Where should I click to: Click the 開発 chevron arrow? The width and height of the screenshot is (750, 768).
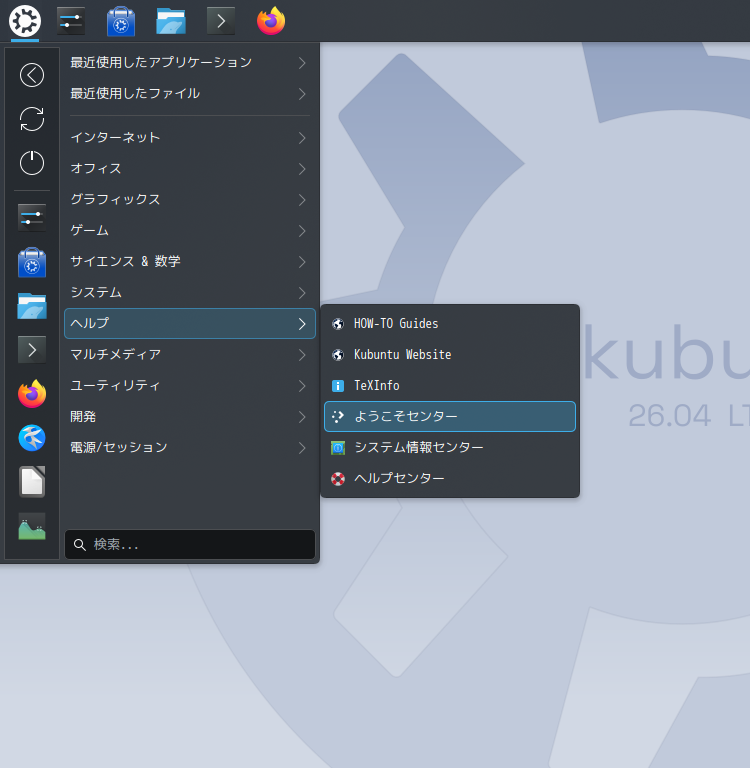coord(302,417)
